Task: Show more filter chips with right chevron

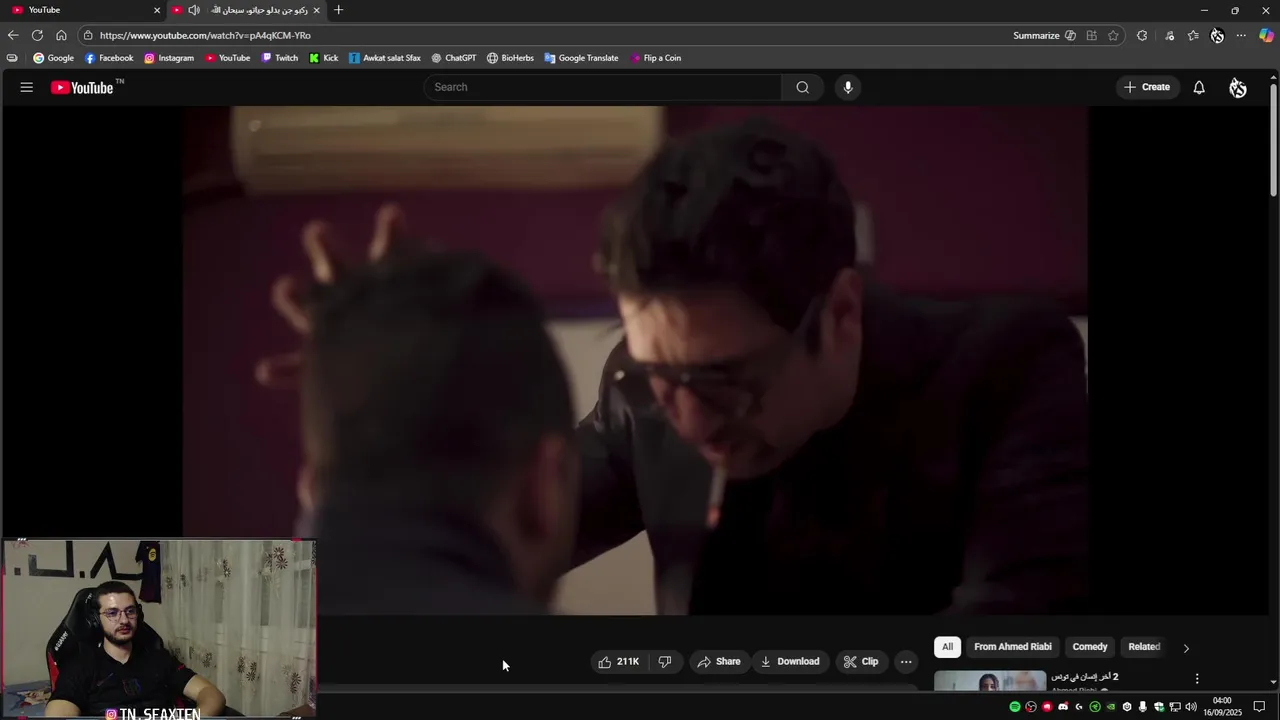Action: pyautogui.click(x=1186, y=648)
